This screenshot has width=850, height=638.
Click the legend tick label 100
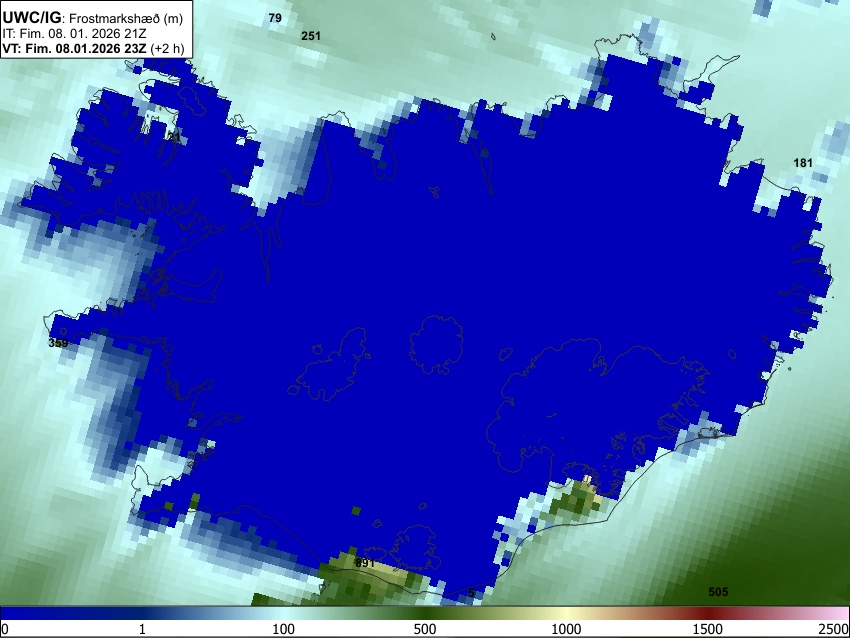coord(284,629)
